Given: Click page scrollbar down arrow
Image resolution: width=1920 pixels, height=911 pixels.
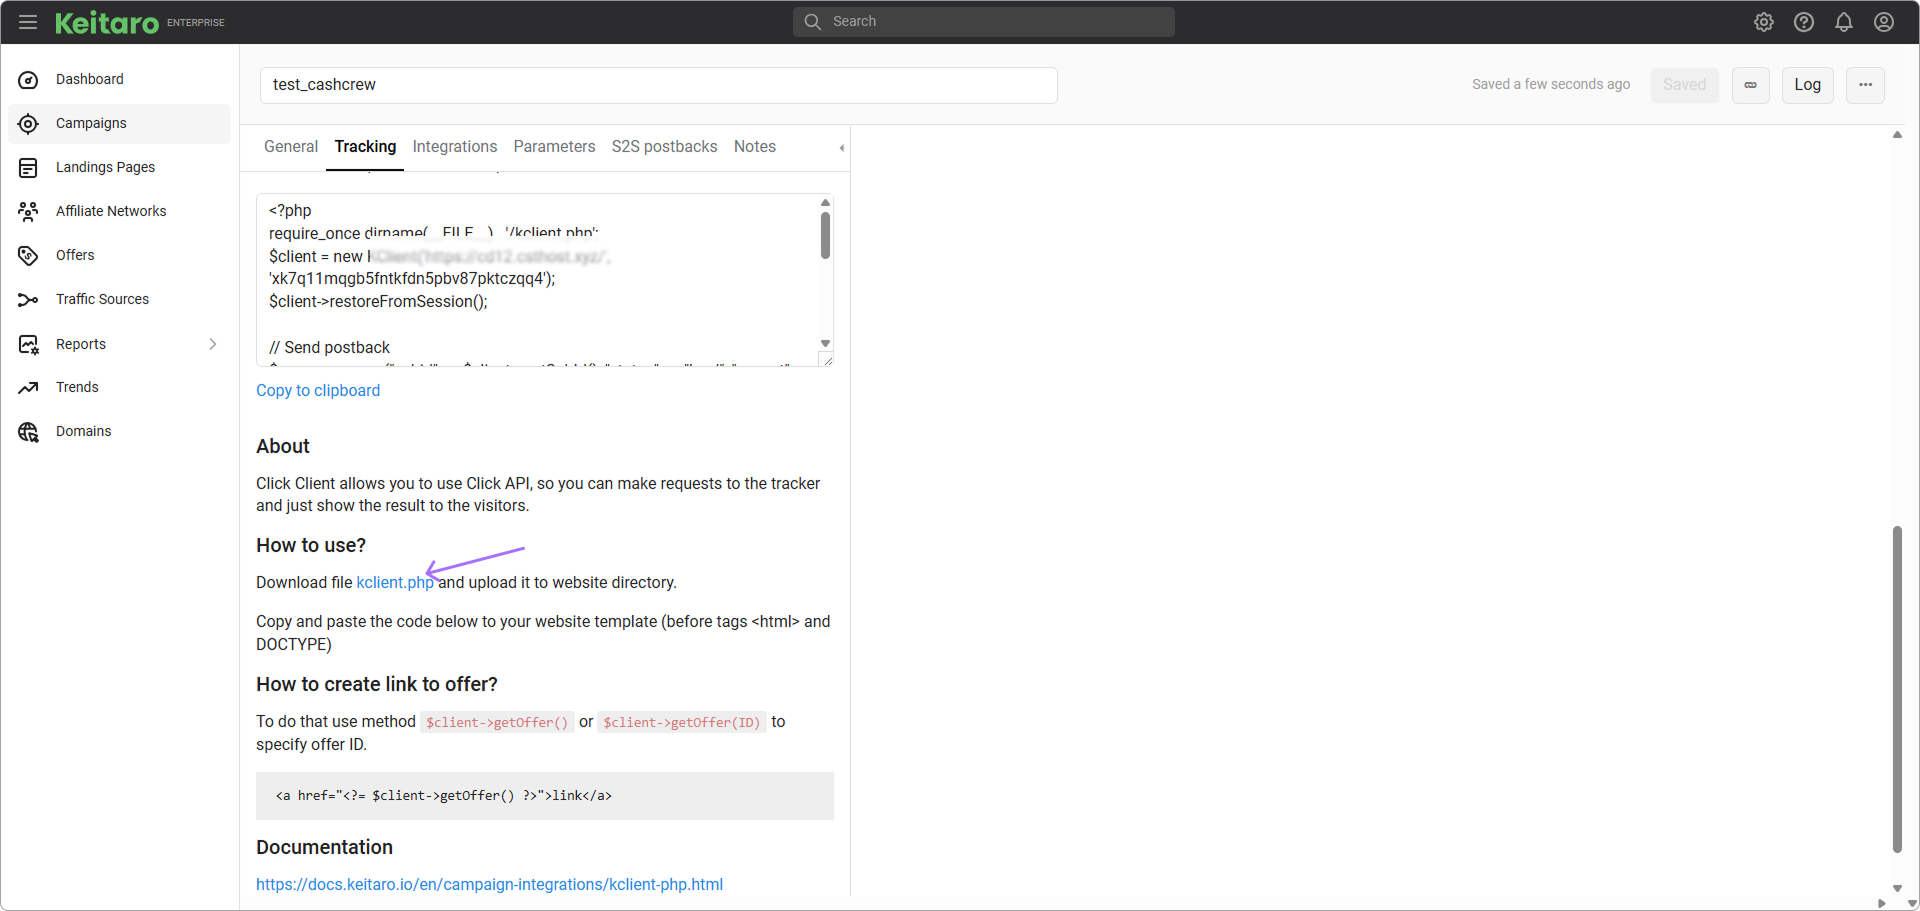Looking at the screenshot, I should [x=1897, y=888].
